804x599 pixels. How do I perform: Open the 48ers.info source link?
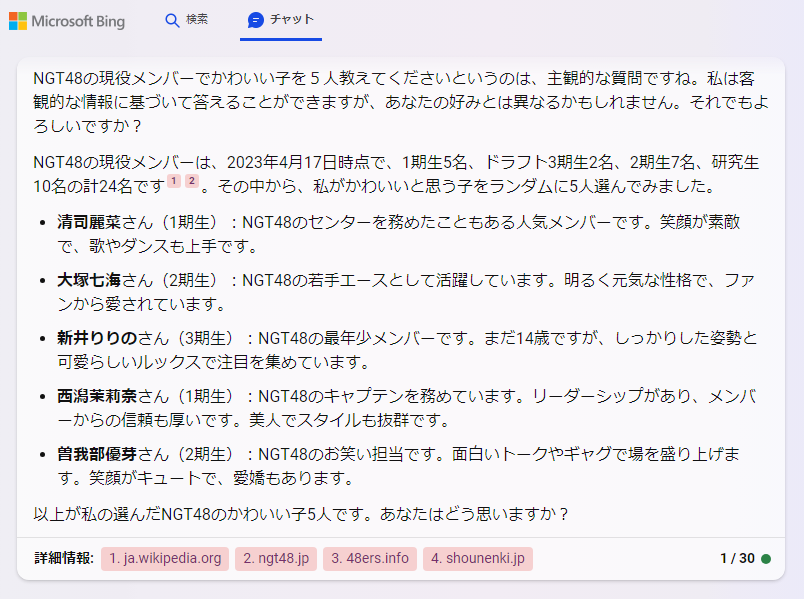point(370,558)
